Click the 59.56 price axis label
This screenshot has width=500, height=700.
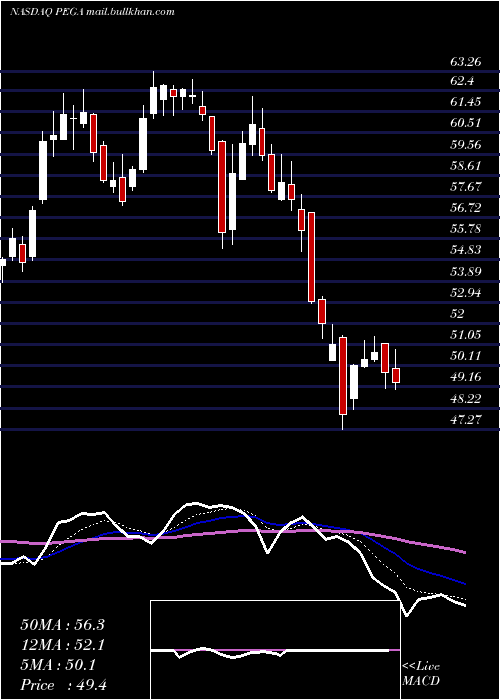coord(466,144)
